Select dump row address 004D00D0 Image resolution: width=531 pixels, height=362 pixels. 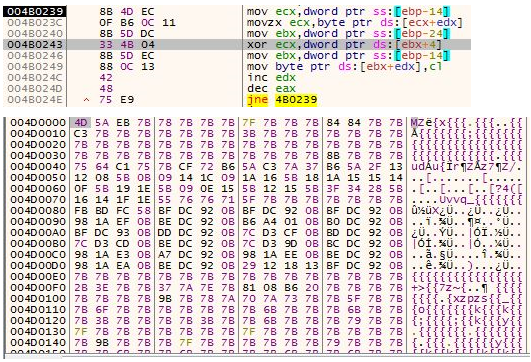(38, 265)
